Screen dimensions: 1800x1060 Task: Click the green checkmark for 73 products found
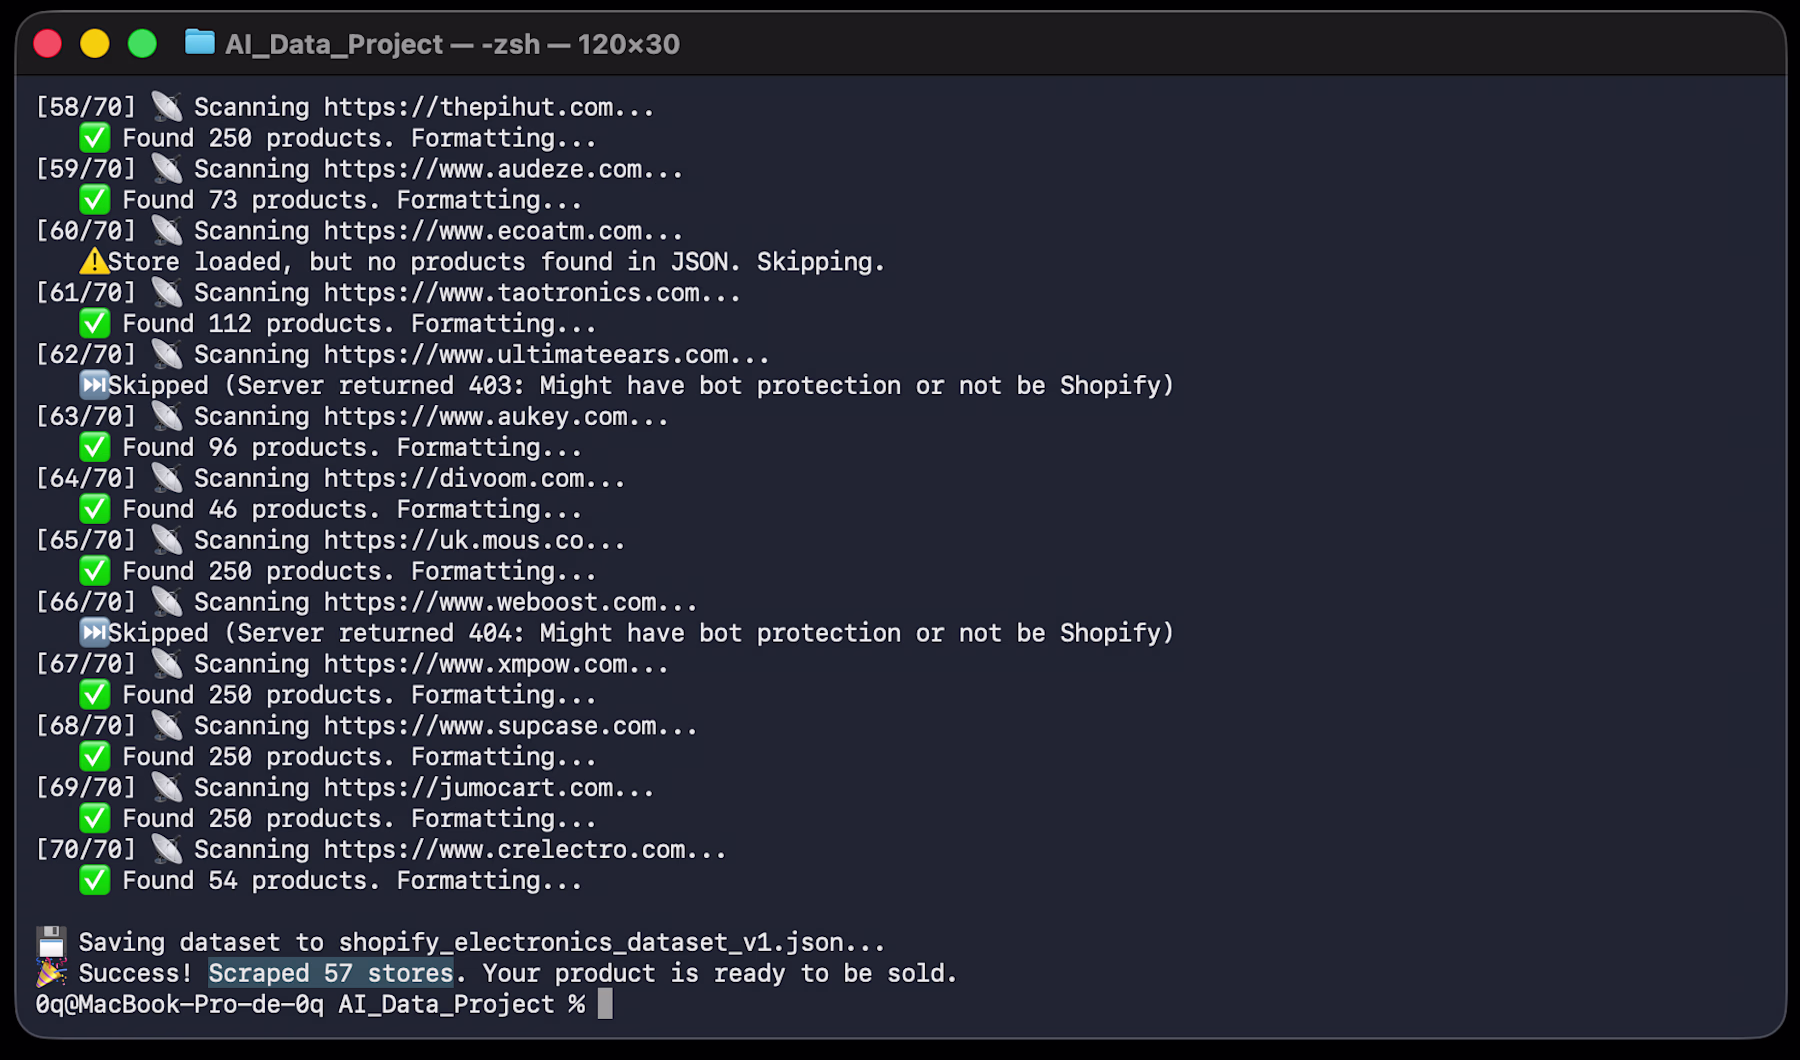coord(95,200)
